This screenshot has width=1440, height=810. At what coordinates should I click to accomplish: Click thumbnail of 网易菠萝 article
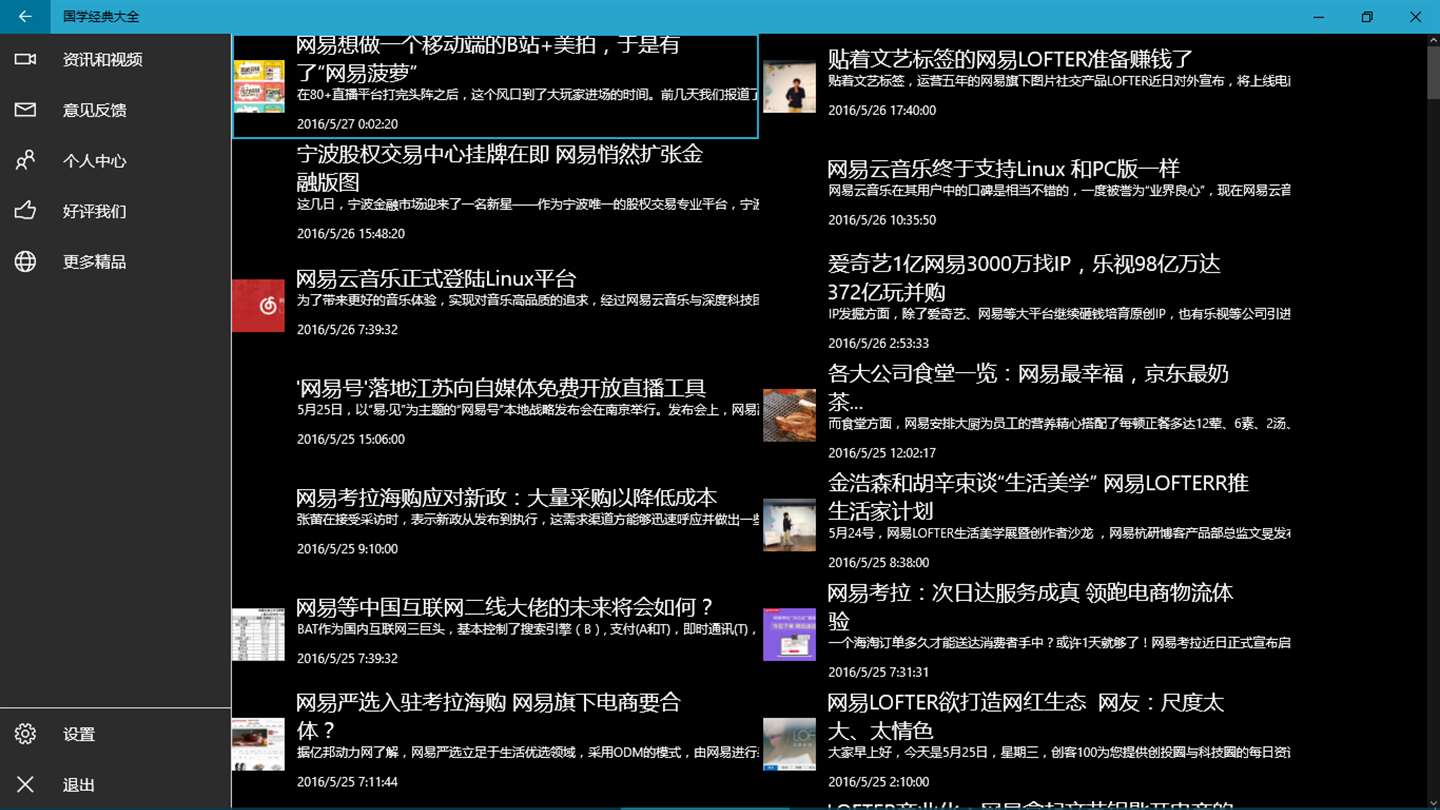click(x=258, y=86)
